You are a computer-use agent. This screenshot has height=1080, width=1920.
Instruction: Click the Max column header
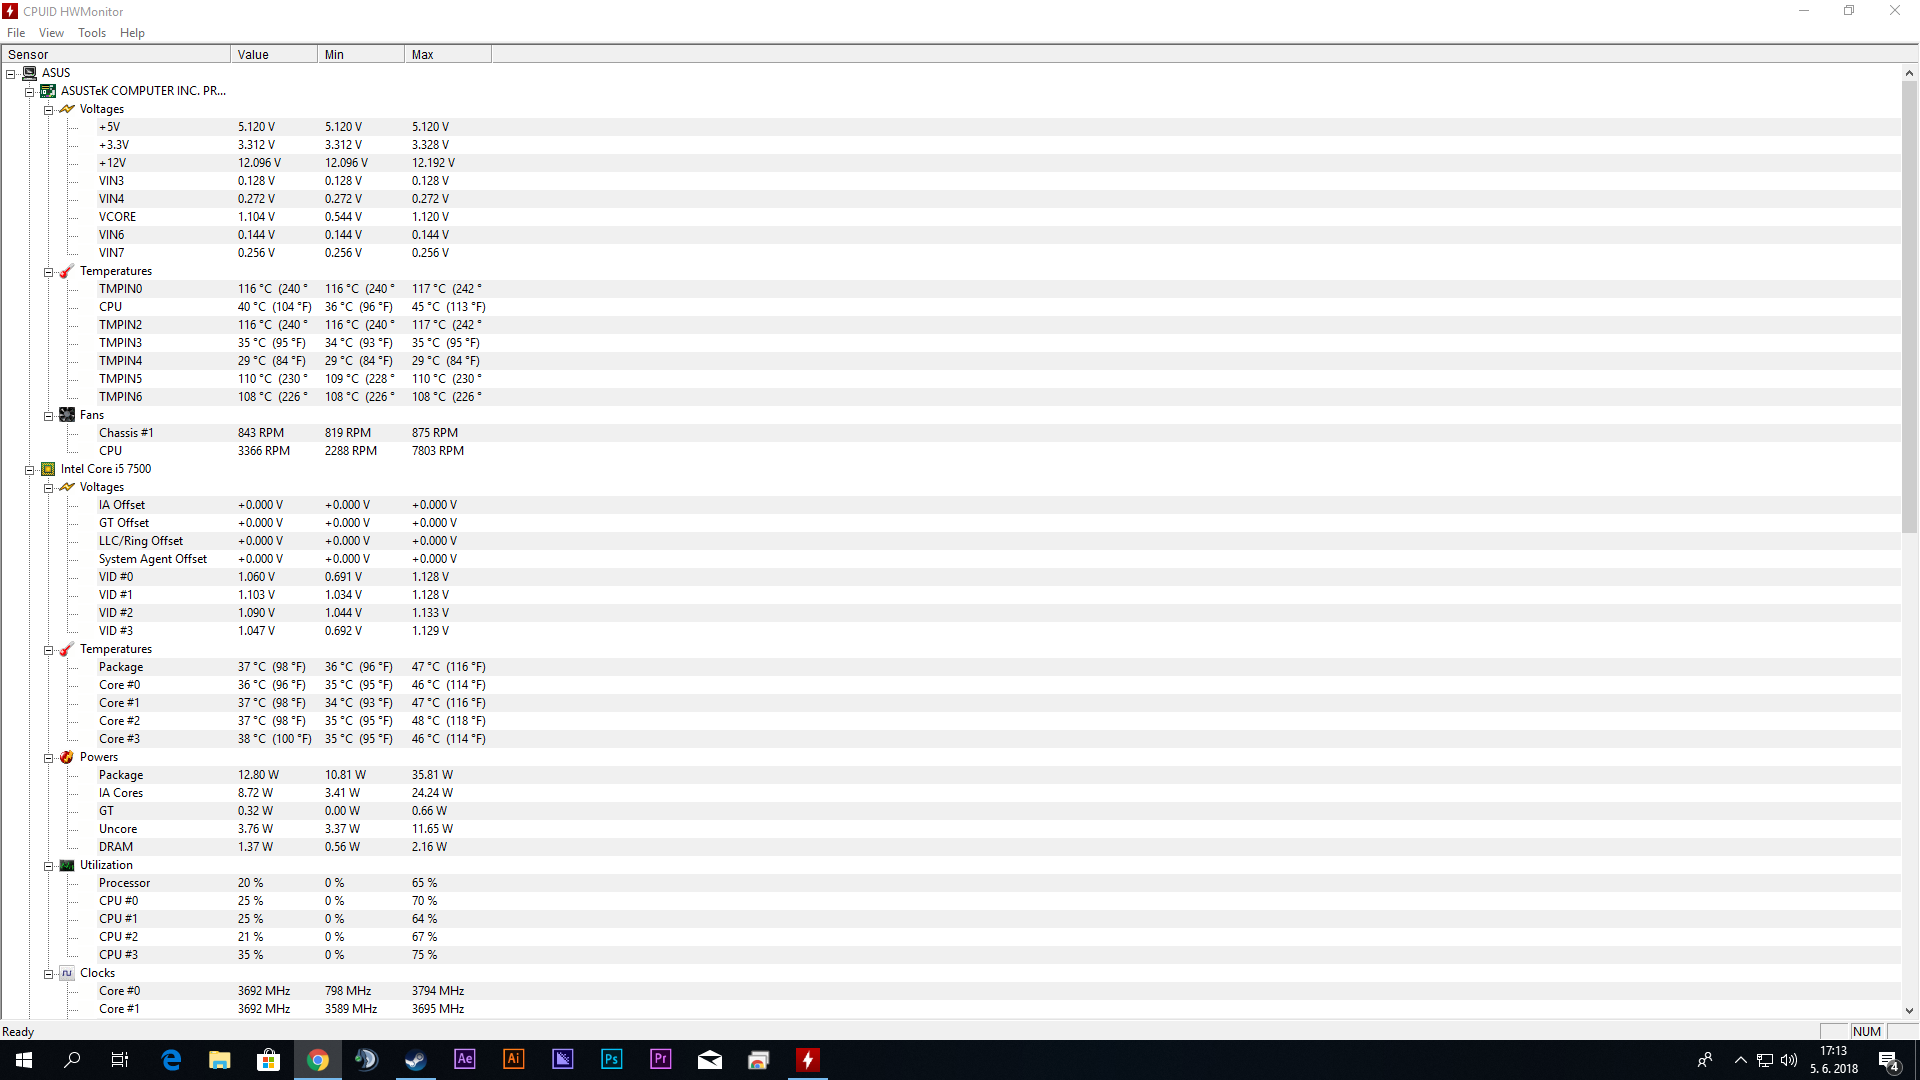(447, 55)
